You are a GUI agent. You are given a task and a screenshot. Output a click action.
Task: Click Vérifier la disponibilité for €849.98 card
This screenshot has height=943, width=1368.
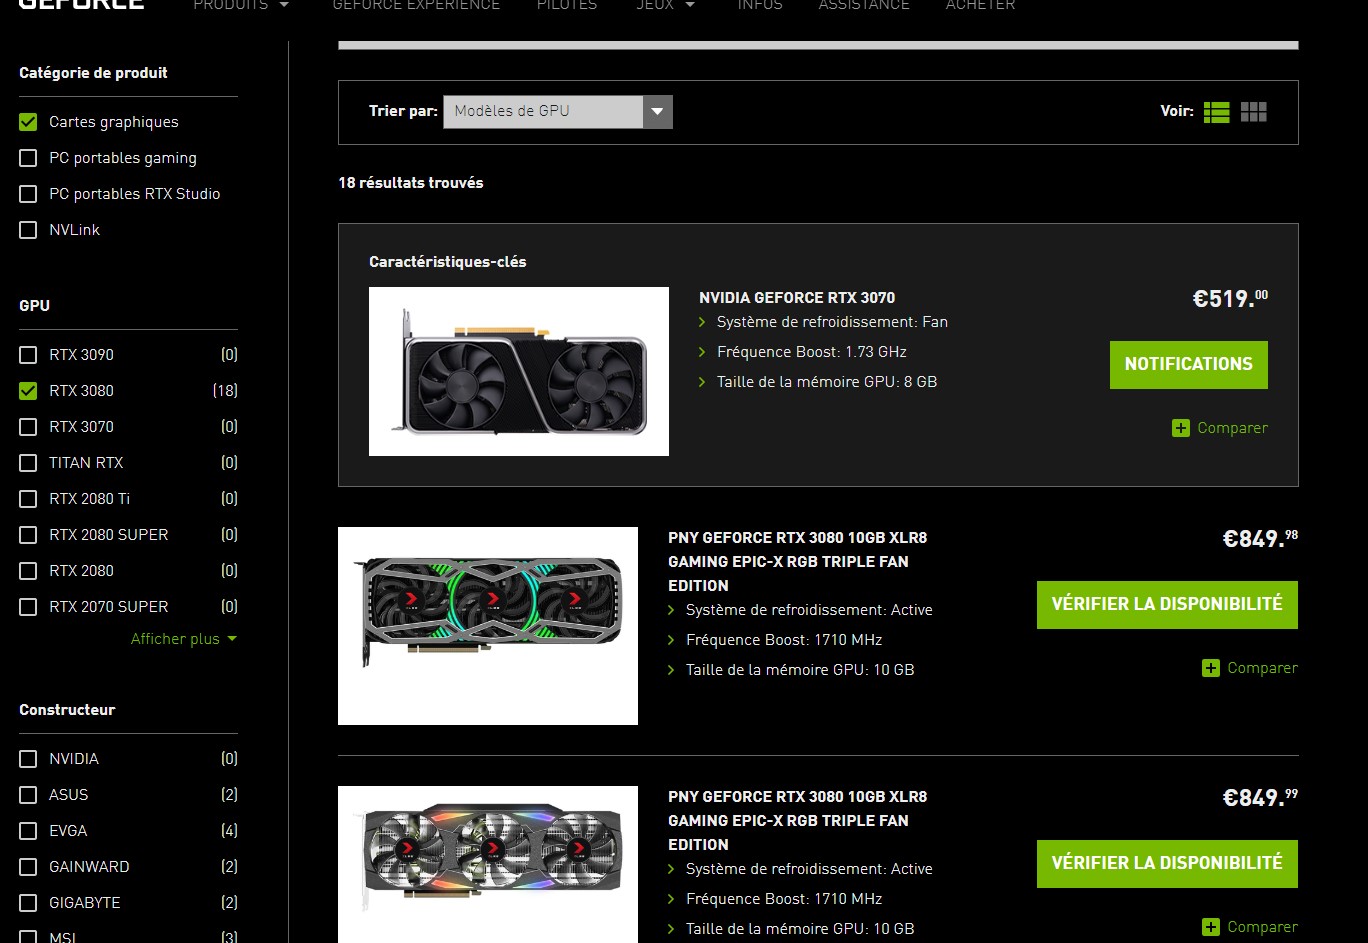tap(1167, 605)
